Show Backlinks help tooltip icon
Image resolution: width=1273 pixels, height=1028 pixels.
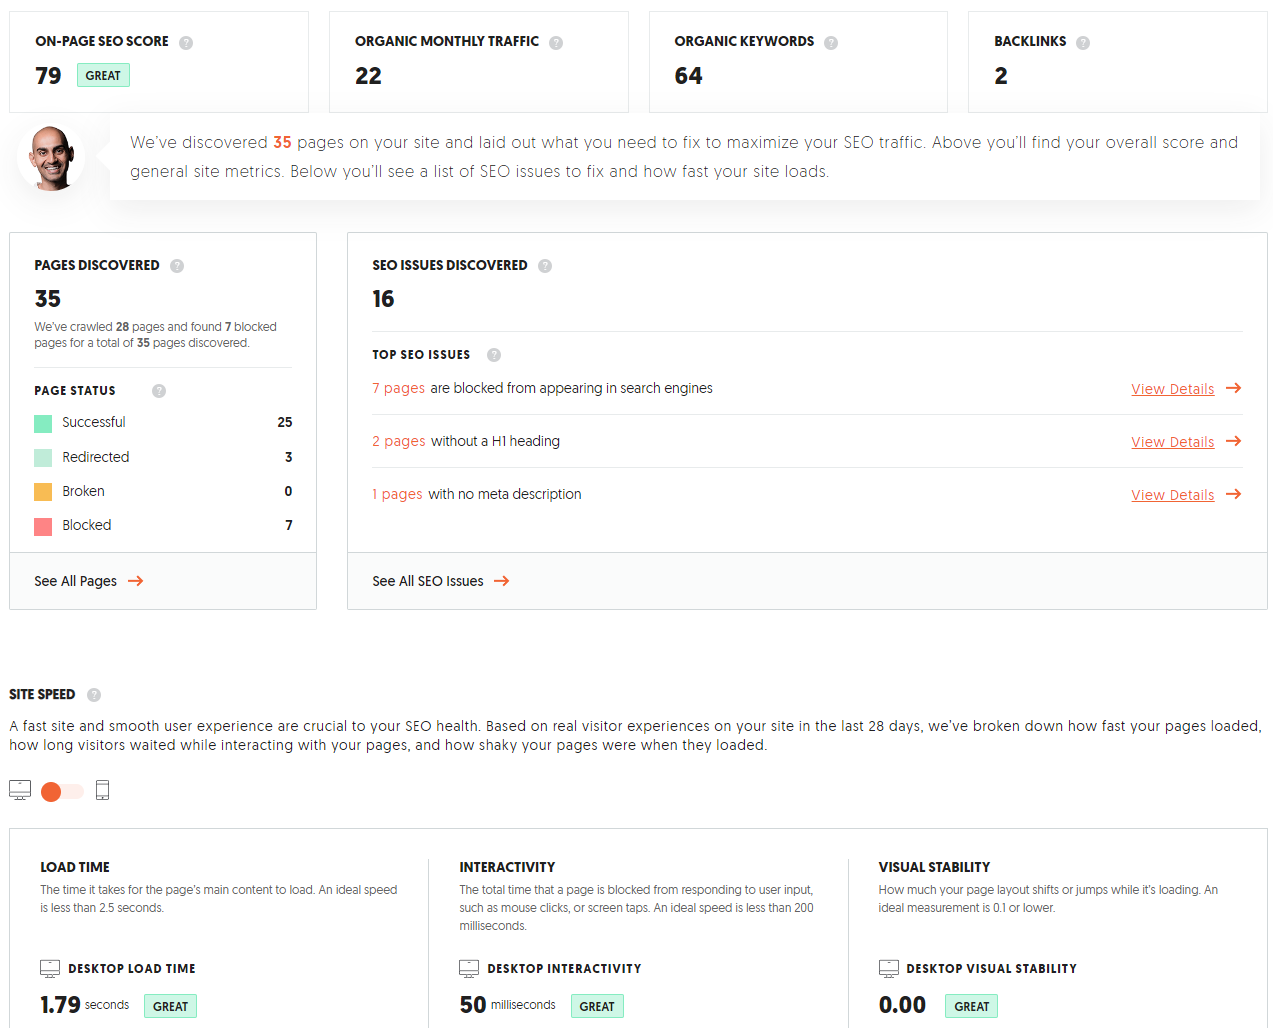click(1083, 43)
